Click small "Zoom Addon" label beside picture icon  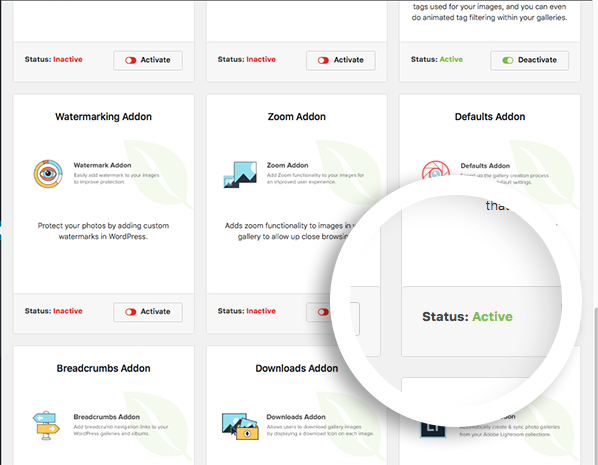click(x=288, y=165)
